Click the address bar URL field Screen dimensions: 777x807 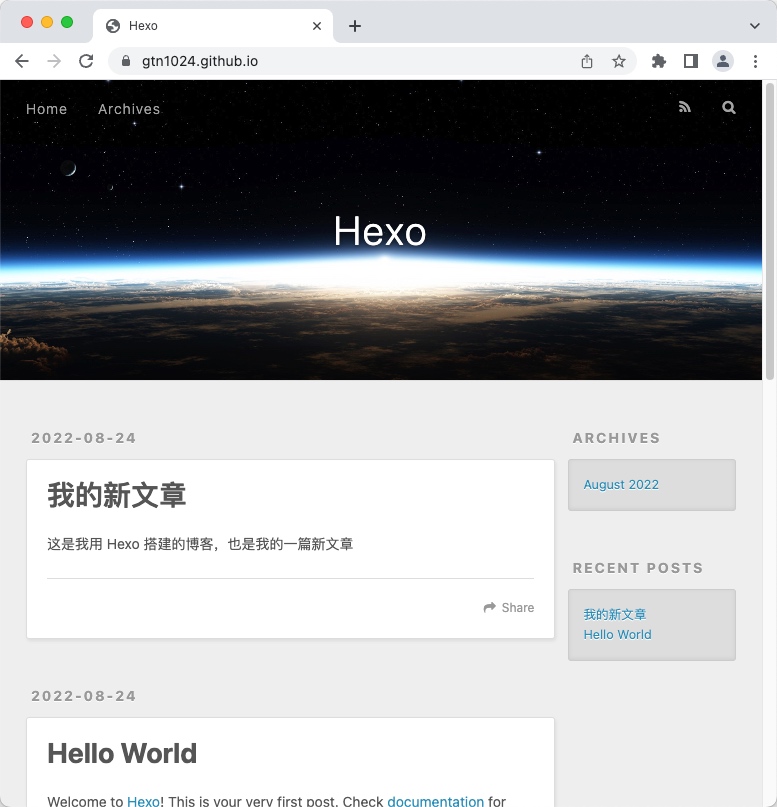click(350, 61)
